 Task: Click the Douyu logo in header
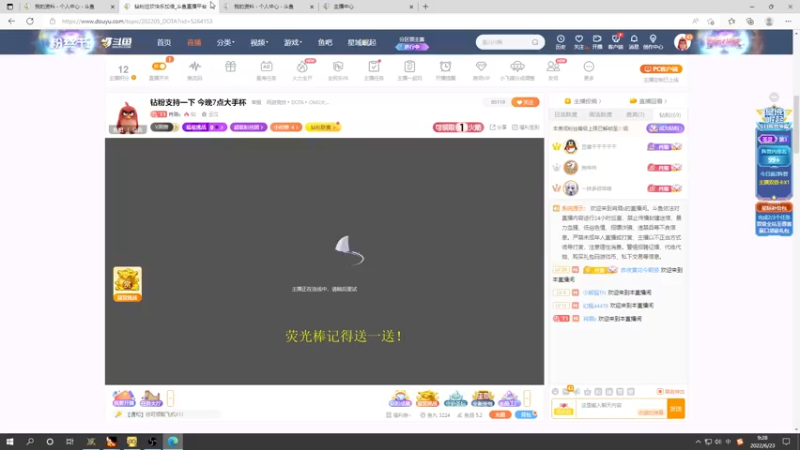[116, 42]
